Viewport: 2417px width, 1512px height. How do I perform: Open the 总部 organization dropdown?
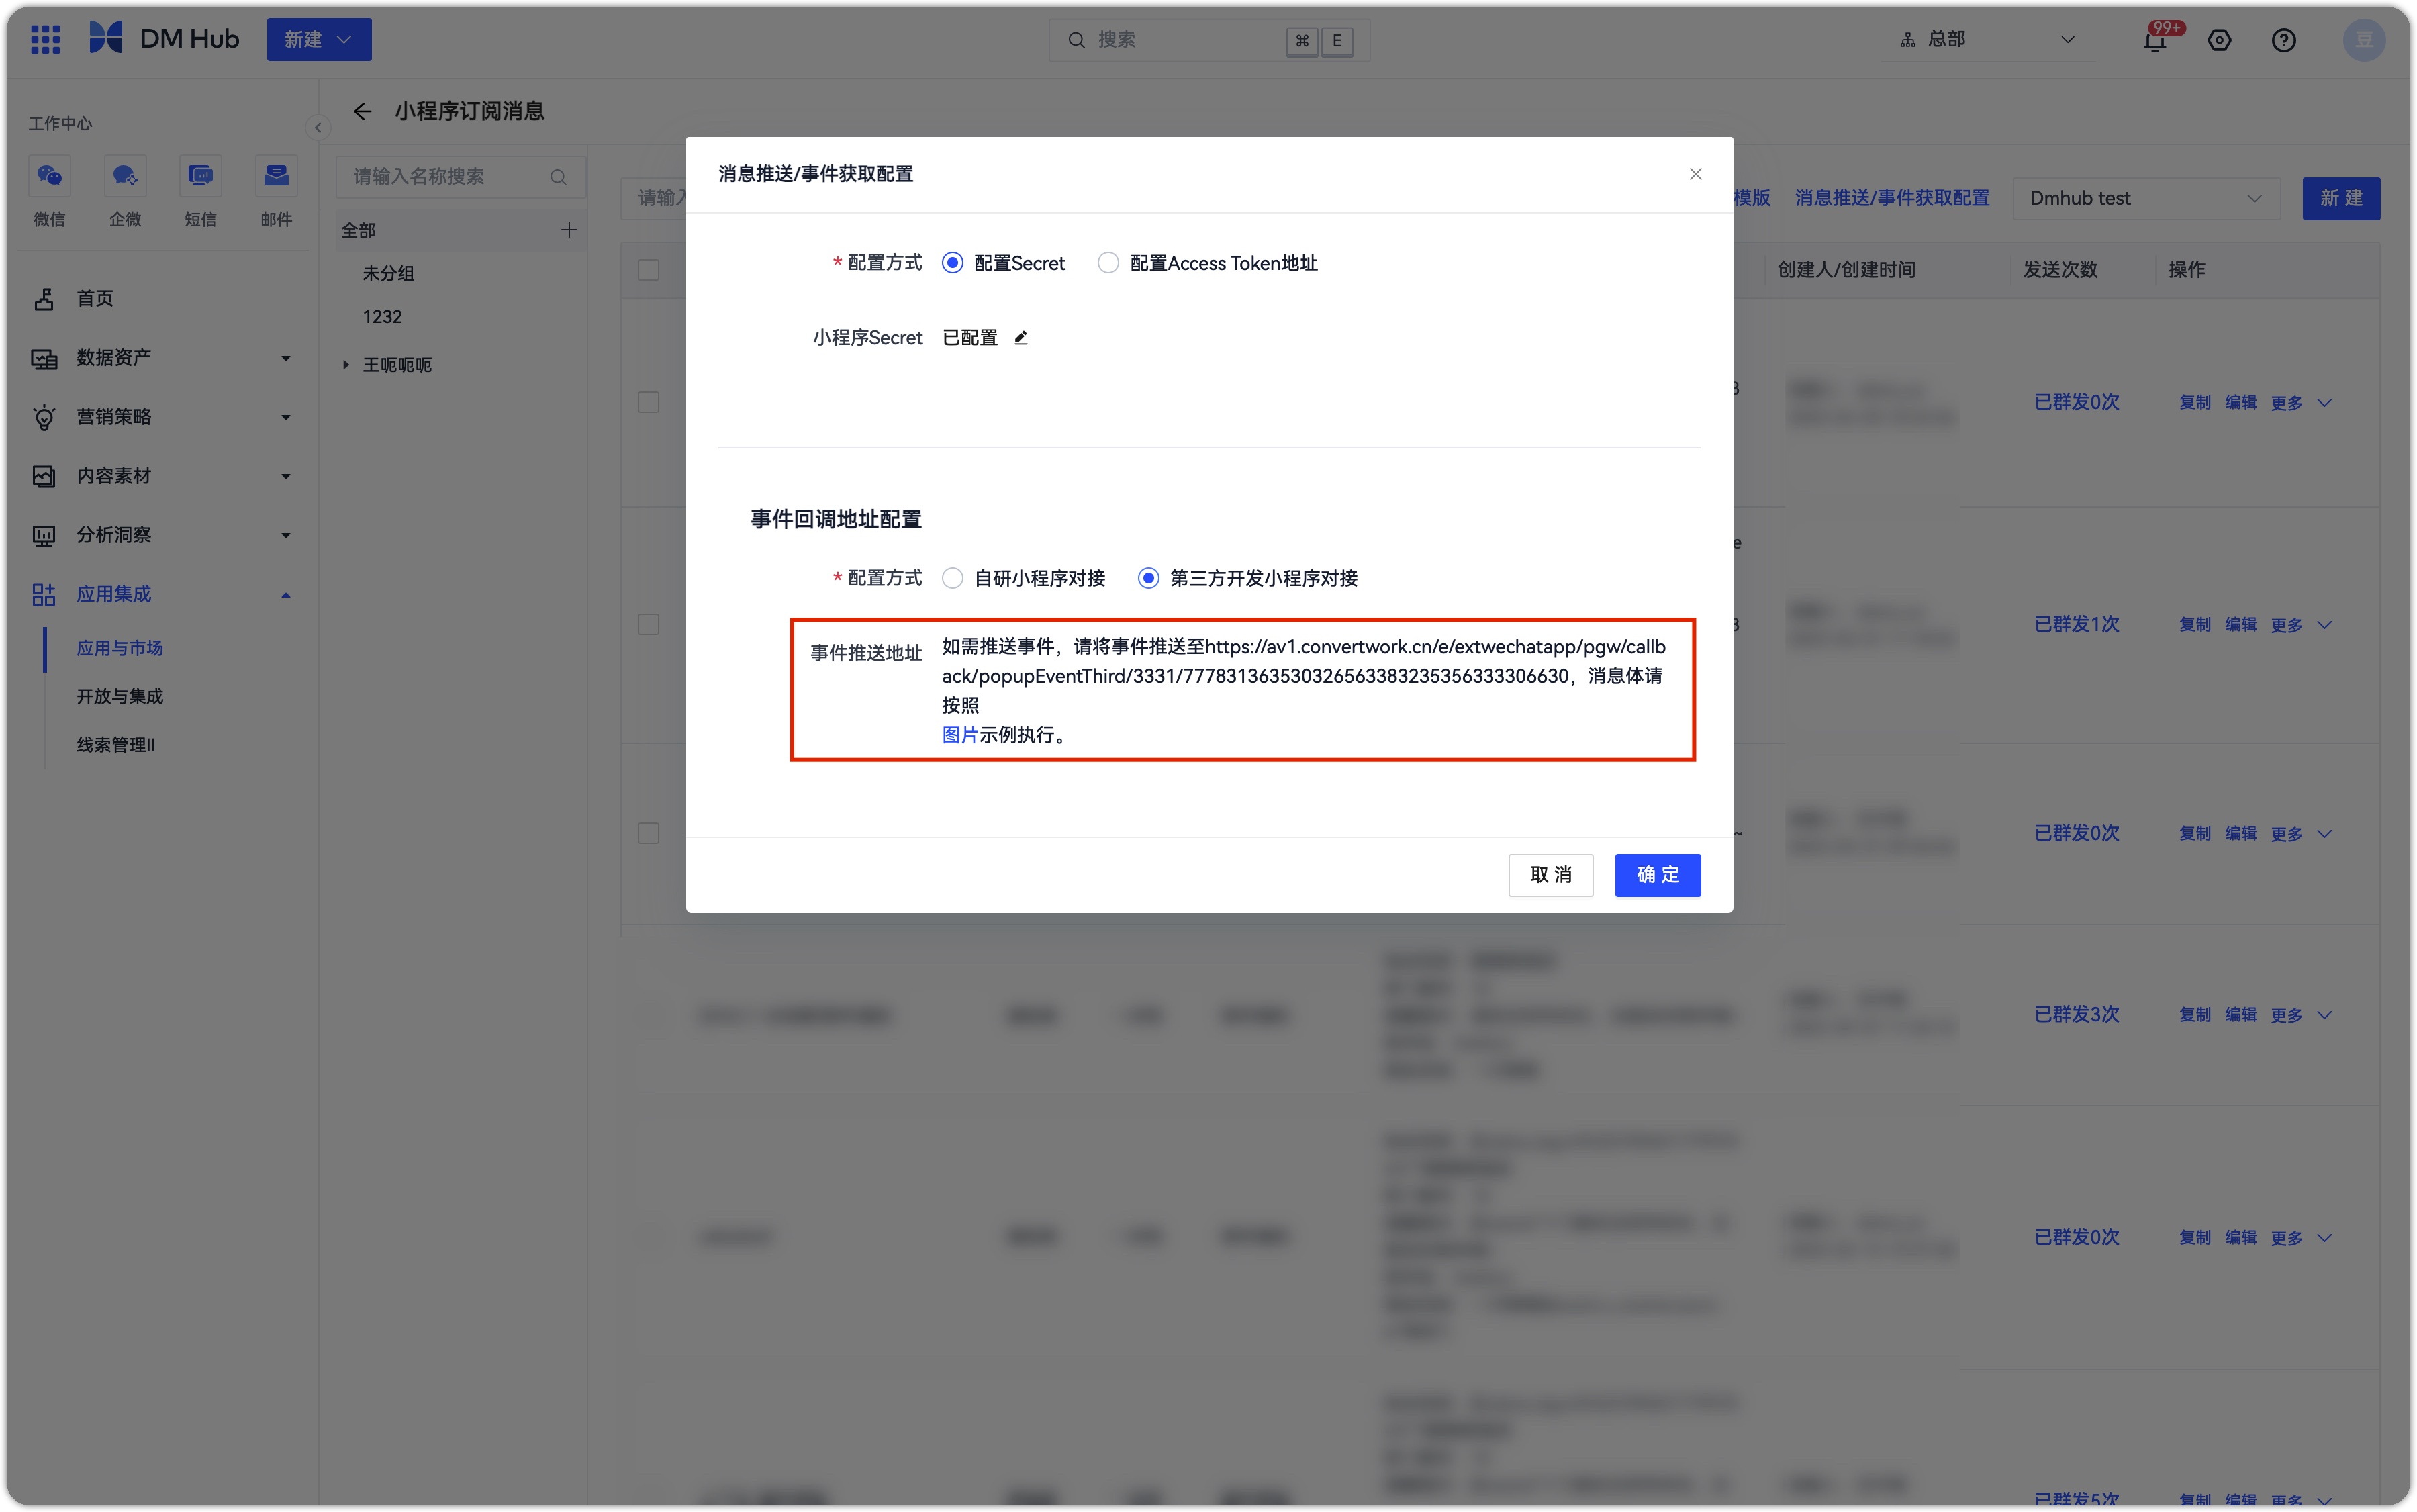[1987, 40]
